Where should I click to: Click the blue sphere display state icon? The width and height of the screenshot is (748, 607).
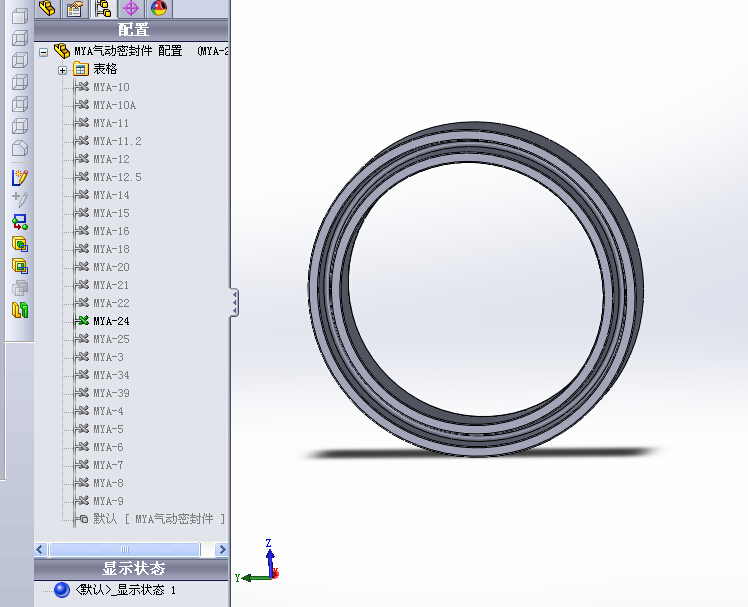tap(62, 590)
